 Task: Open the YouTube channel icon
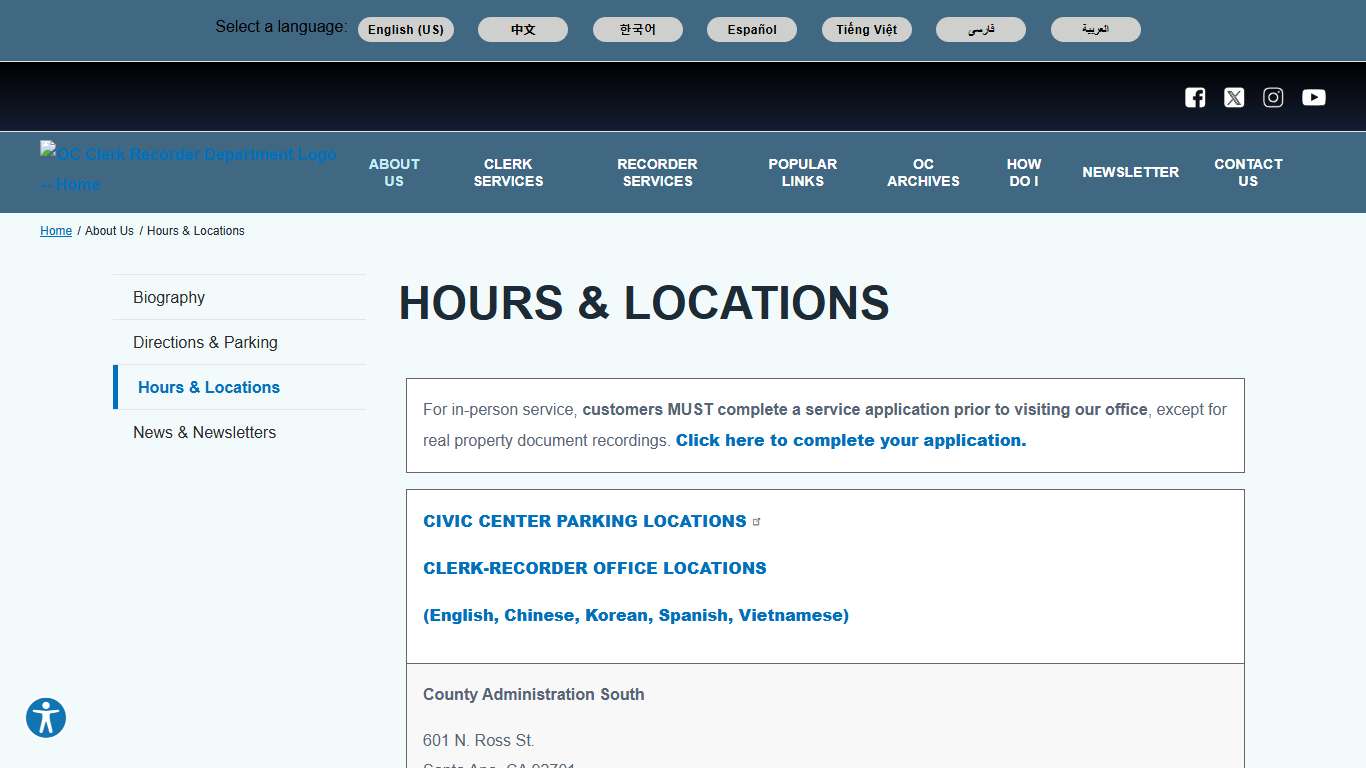coord(1313,97)
